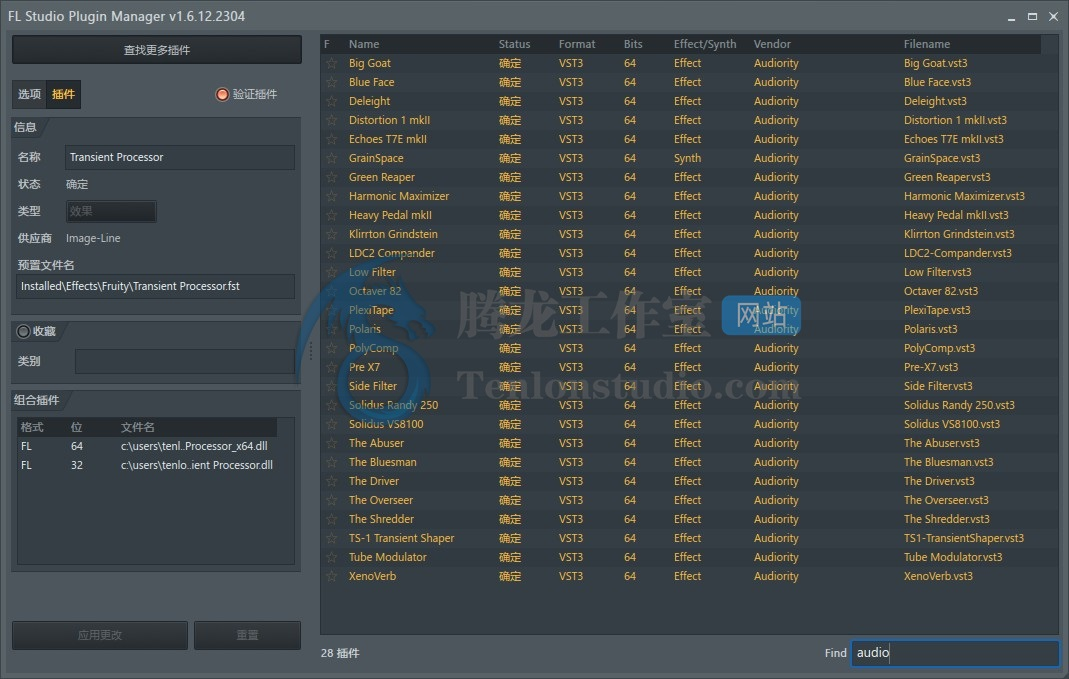Click the 重置 reset button
This screenshot has height=679, width=1069.
[x=247, y=635]
